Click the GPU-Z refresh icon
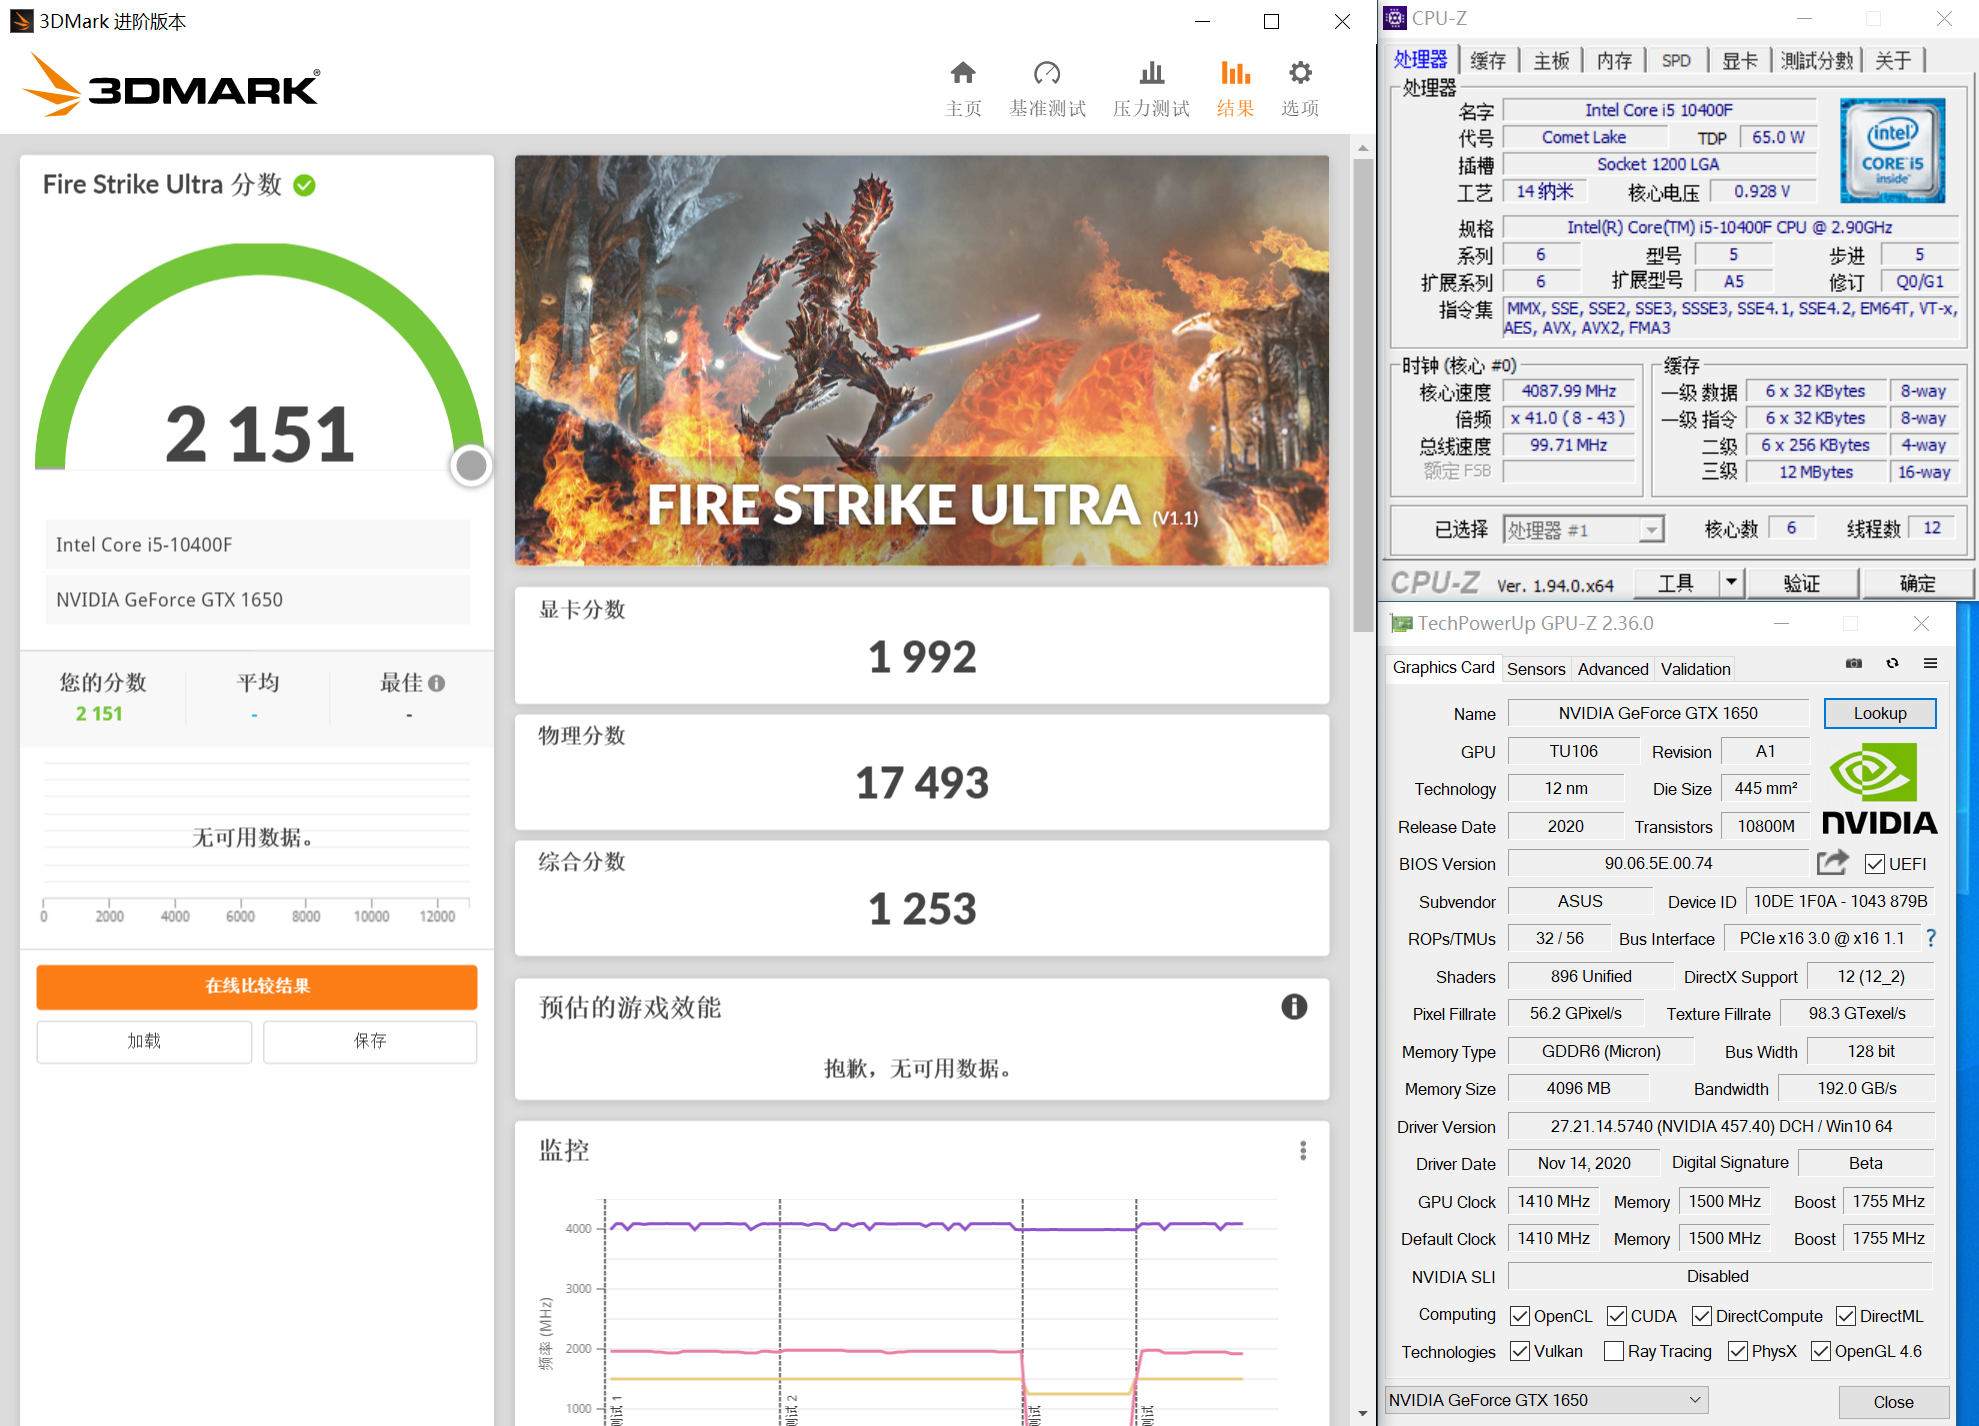 [1892, 663]
